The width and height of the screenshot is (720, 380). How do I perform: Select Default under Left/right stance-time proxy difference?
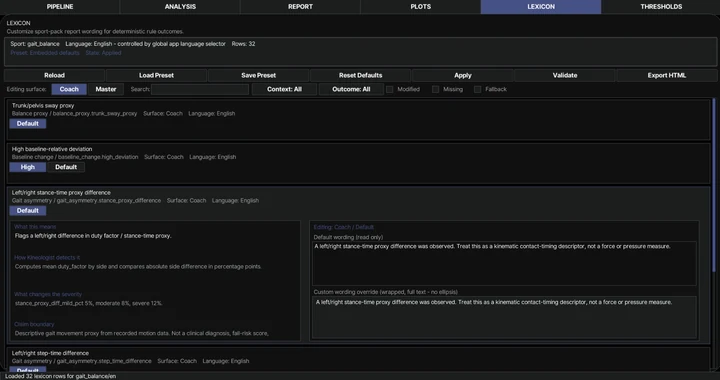pyautogui.click(x=28, y=211)
